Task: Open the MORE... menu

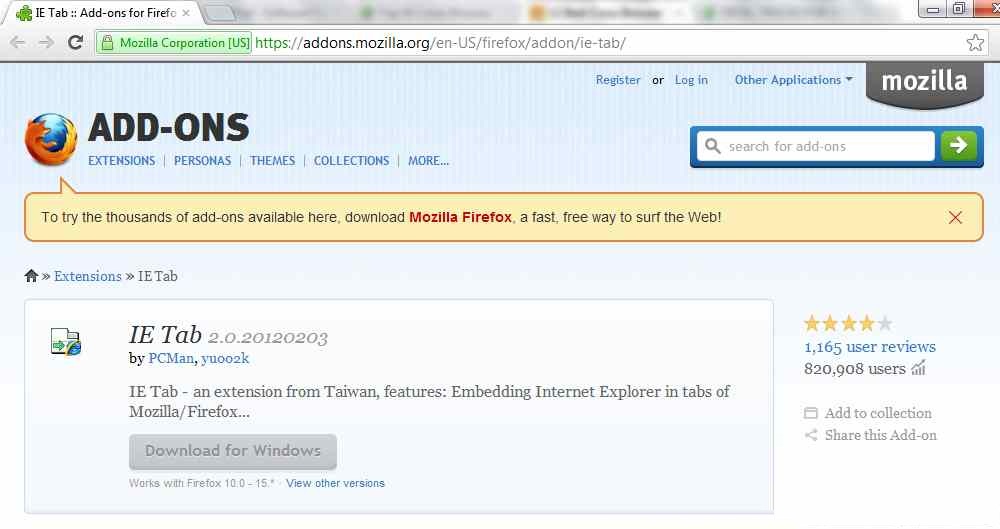Action: 429,161
